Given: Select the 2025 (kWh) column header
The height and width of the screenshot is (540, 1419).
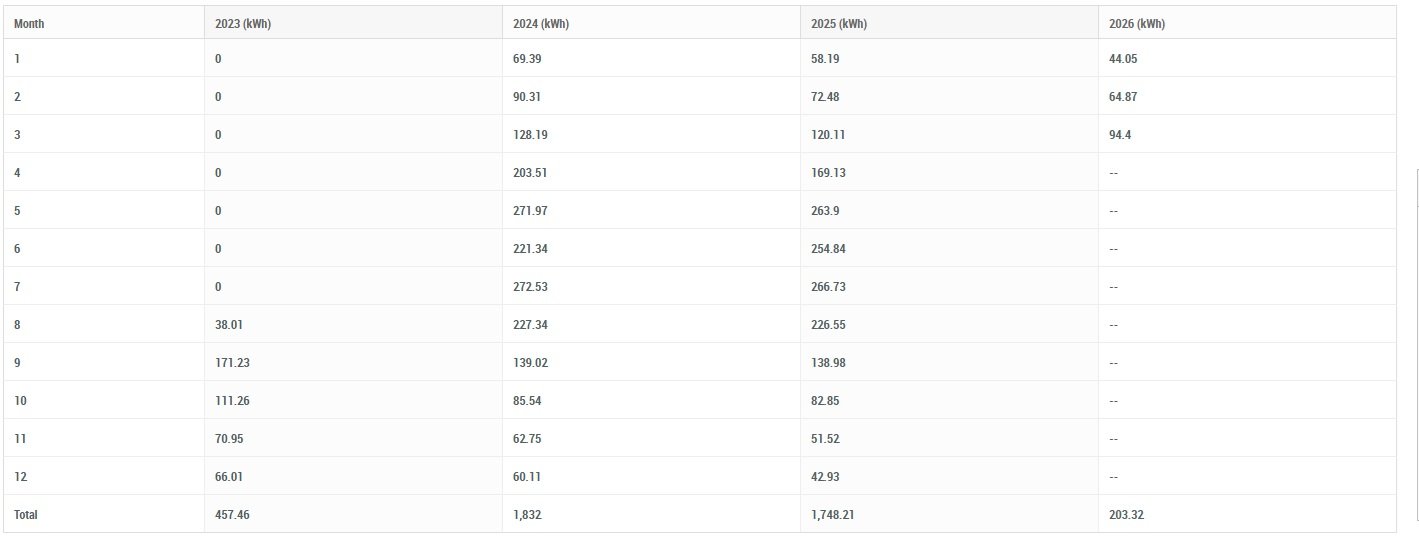Looking at the screenshot, I should click(839, 24).
